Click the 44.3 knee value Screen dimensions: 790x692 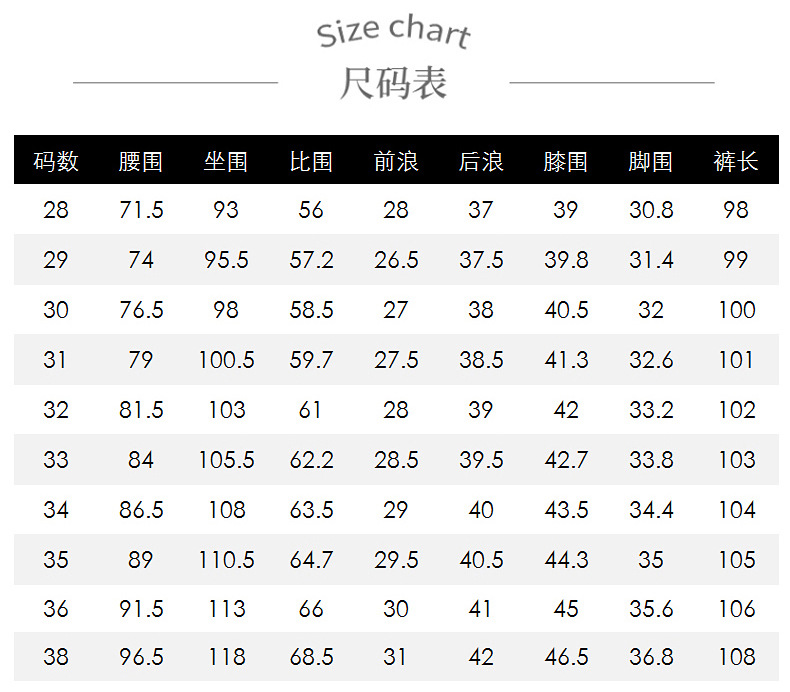click(x=566, y=560)
